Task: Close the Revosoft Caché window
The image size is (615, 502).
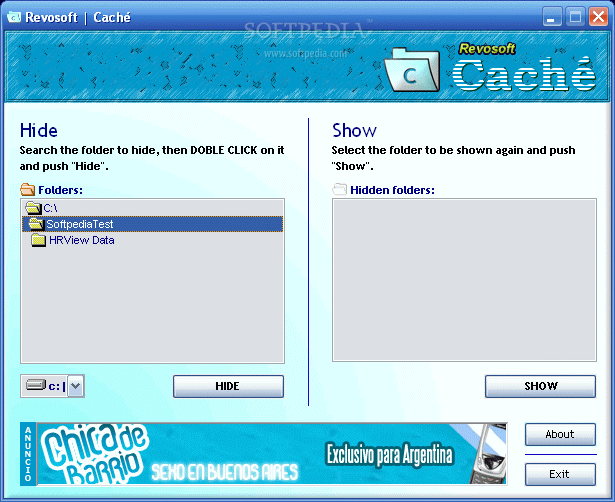Action: click(x=599, y=17)
